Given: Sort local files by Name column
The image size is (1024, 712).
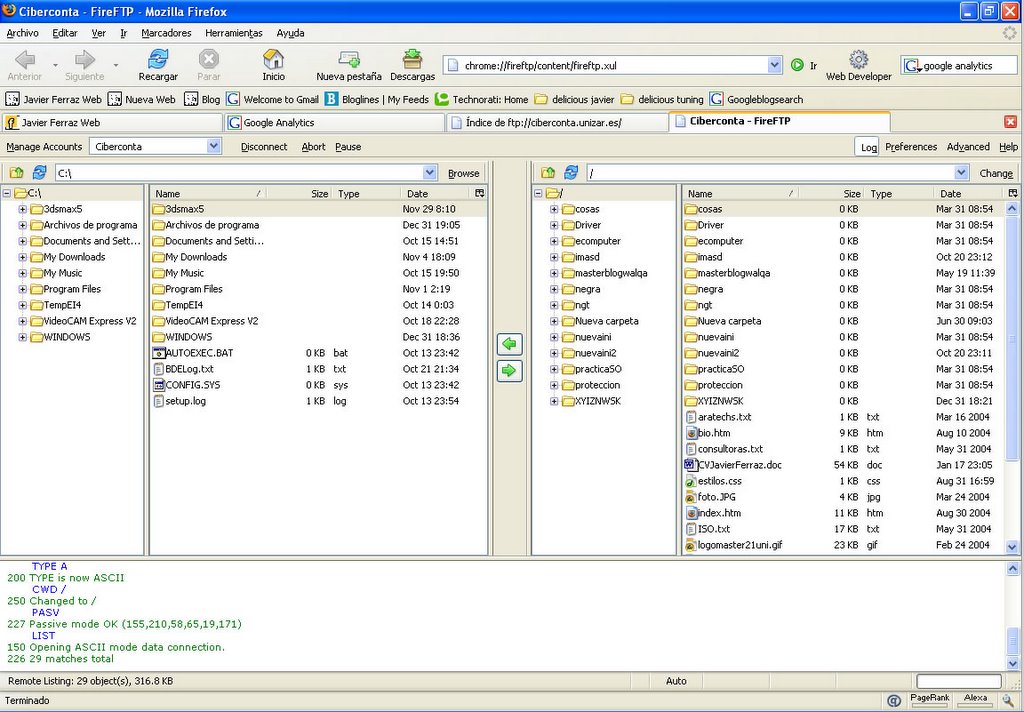Looking at the screenshot, I should pos(208,193).
